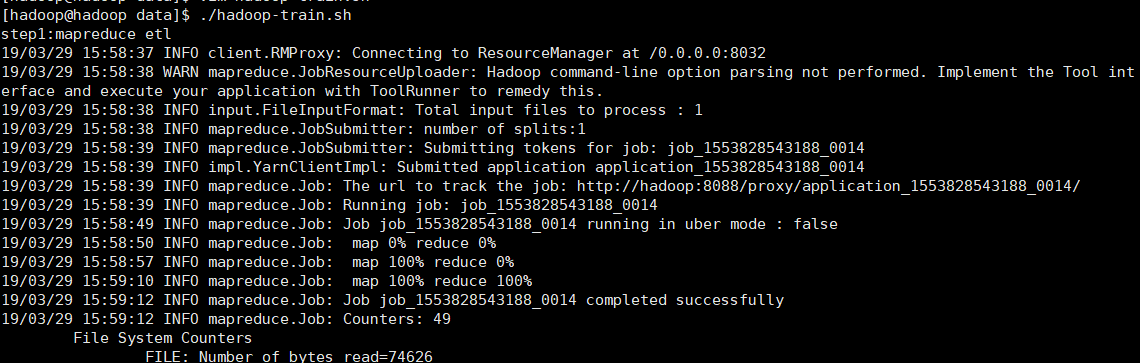Click the ./hadoop-train.sh command text
The width and height of the screenshot is (1141, 363).
[276, 15]
